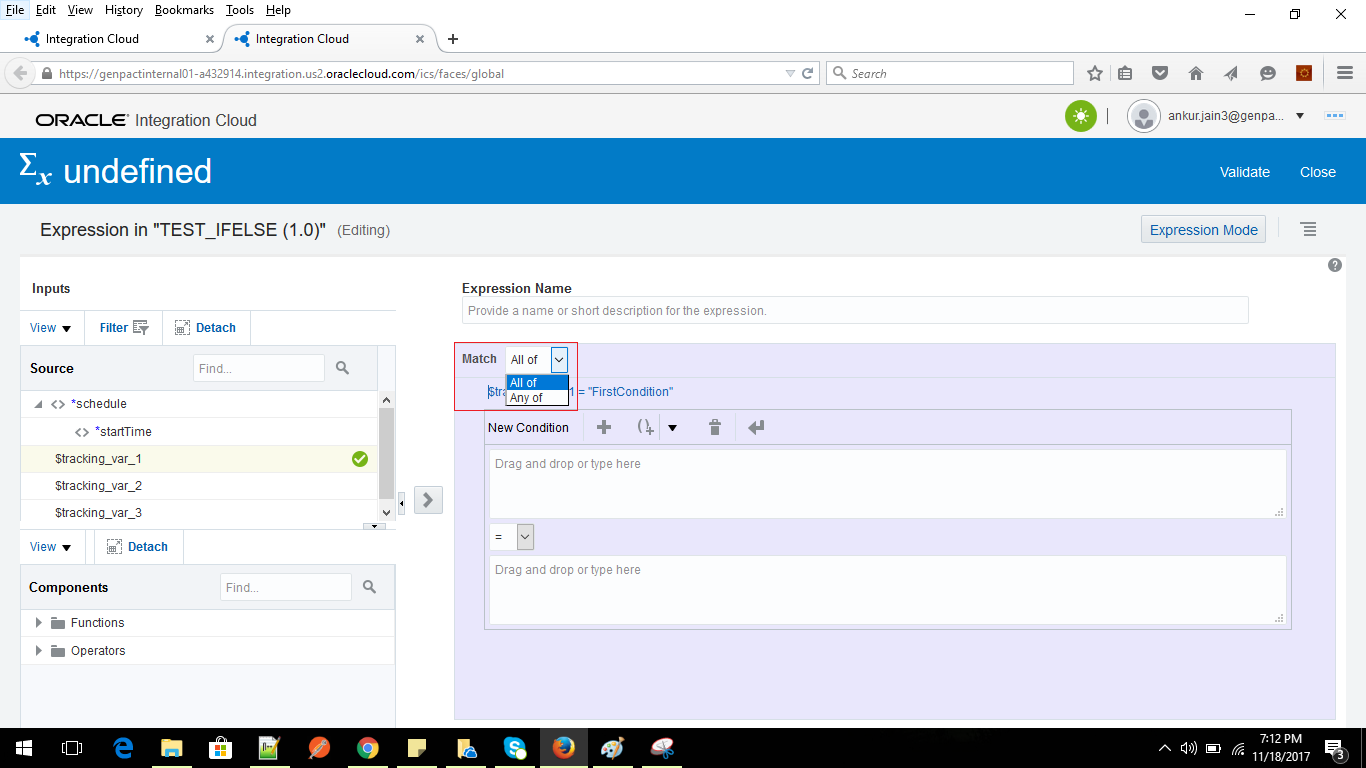Open the Tools menu
The image size is (1366, 768).
coord(240,10)
